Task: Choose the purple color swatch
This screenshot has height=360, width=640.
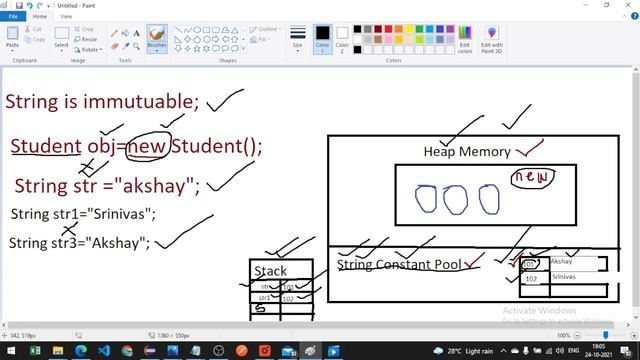Action: click(450, 29)
